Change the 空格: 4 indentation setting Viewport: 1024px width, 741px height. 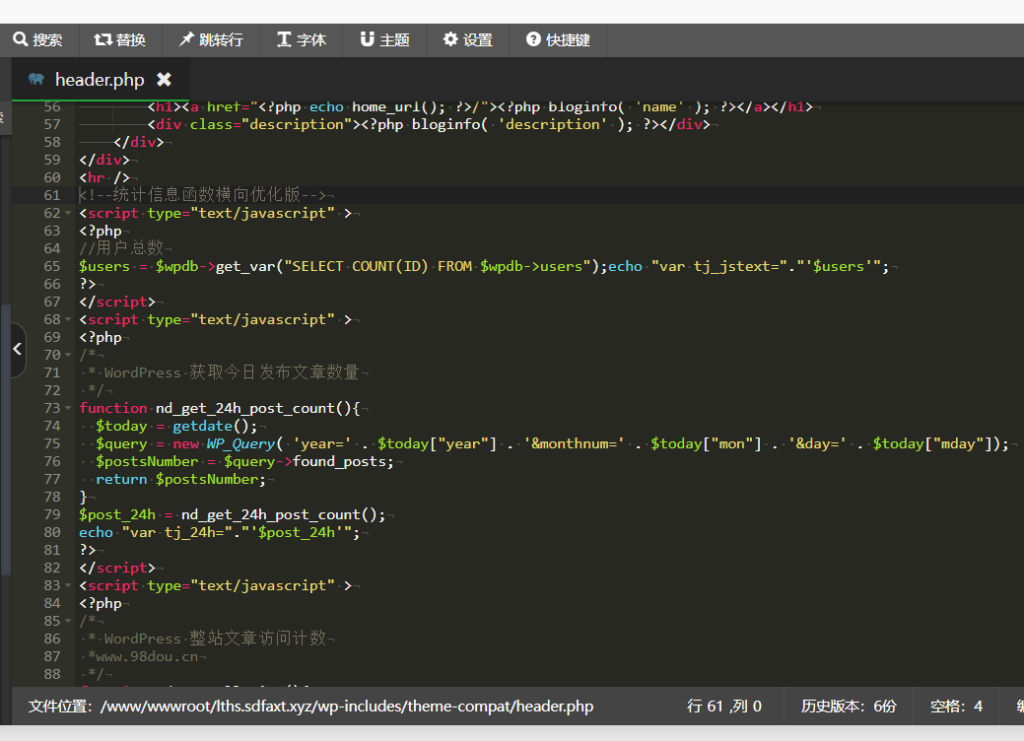tap(956, 706)
